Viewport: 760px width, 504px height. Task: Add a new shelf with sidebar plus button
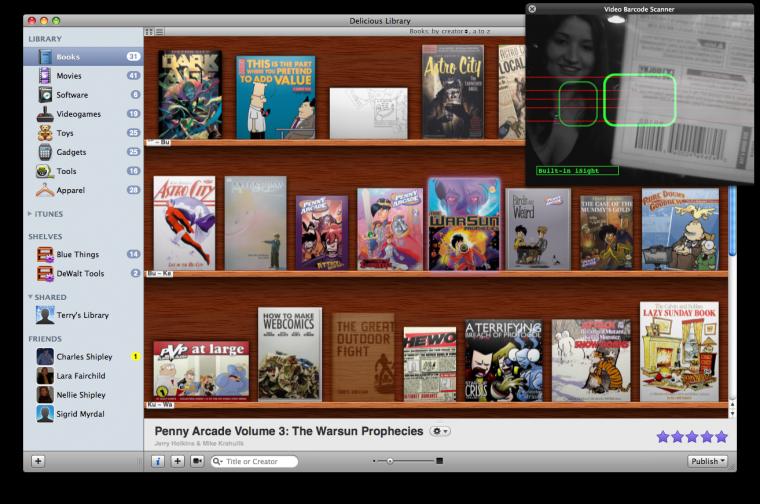(38, 461)
